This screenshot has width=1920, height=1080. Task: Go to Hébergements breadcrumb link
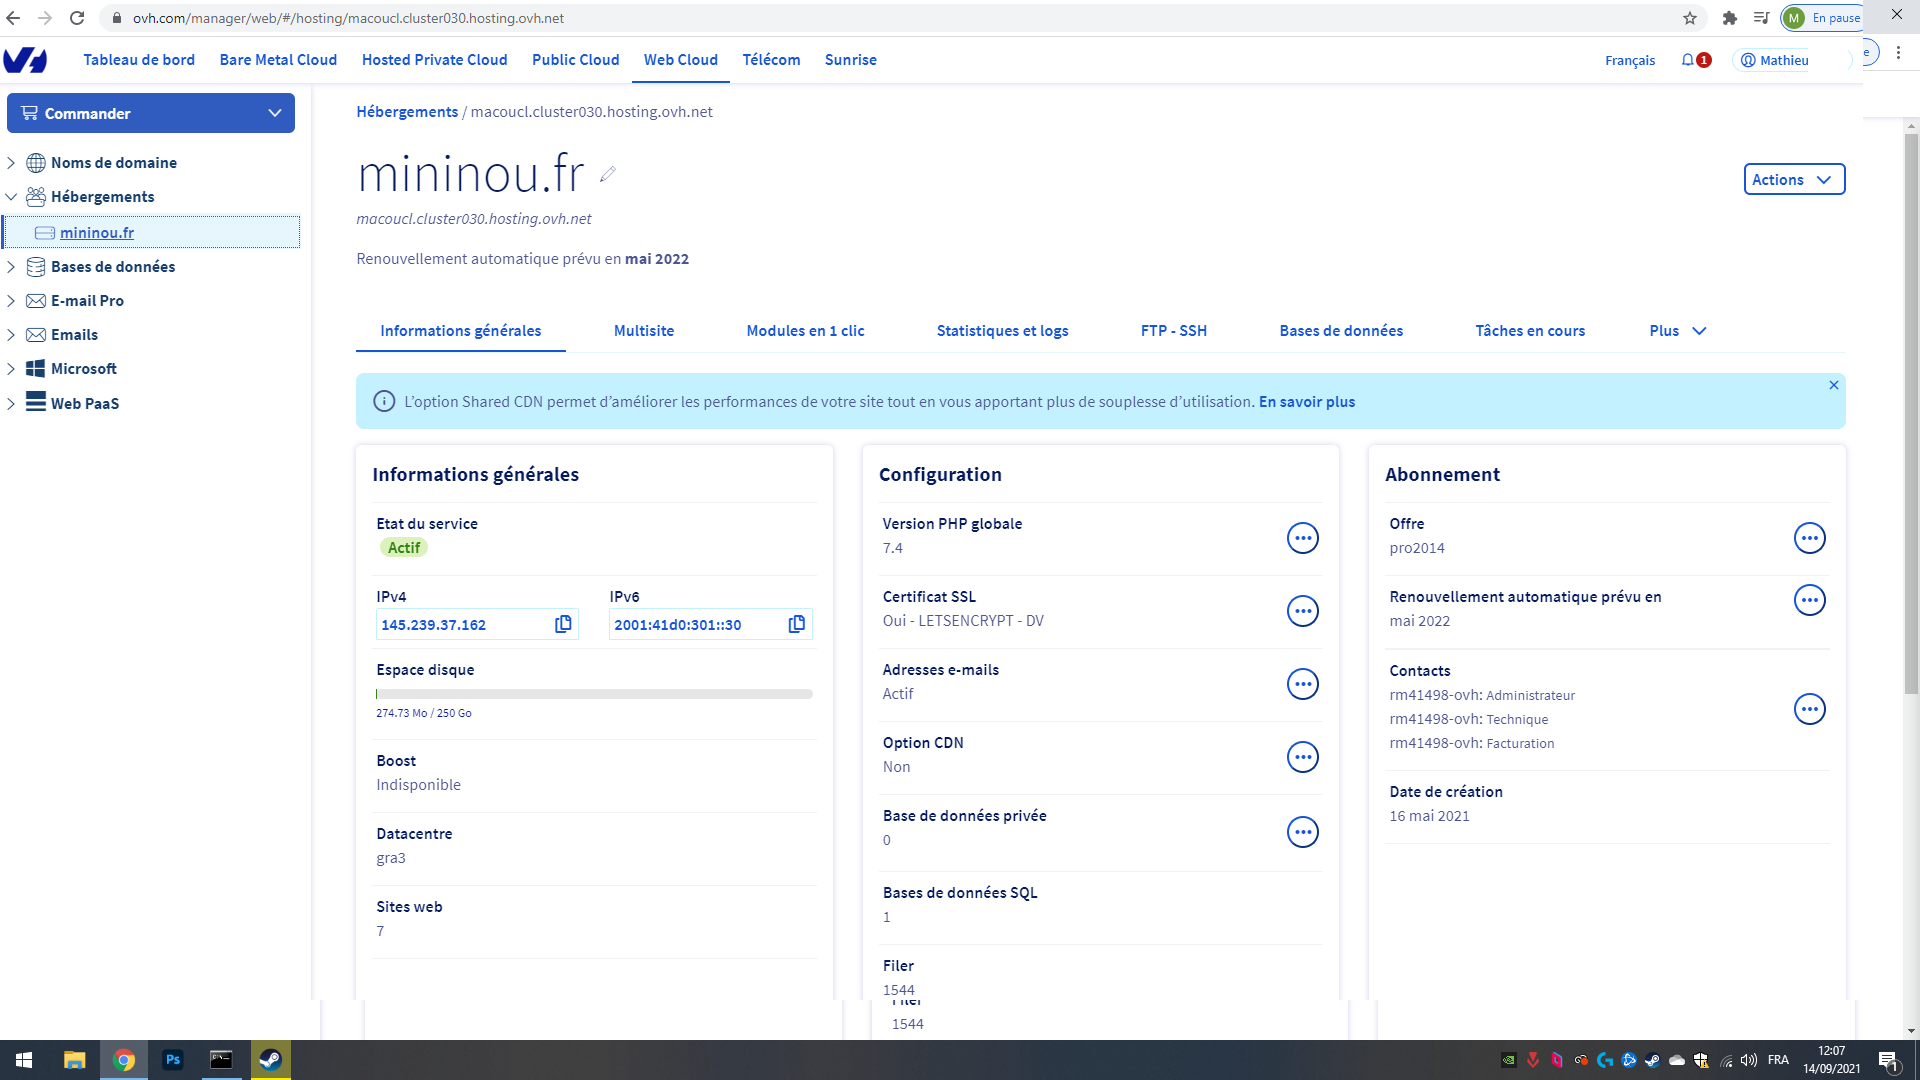click(x=407, y=112)
